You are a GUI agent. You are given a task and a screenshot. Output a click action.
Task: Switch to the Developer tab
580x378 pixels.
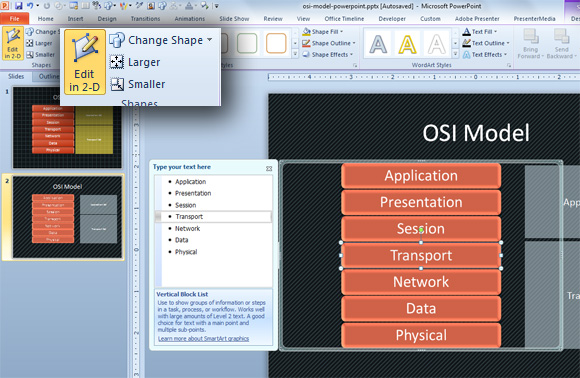coord(392,18)
